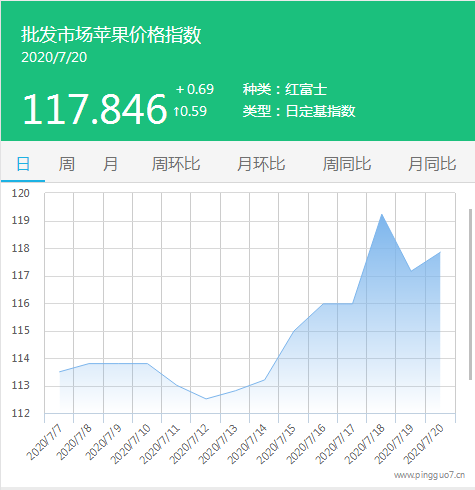Select the 日 daily tab
This screenshot has width=475, height=490.
click(23, 164)
